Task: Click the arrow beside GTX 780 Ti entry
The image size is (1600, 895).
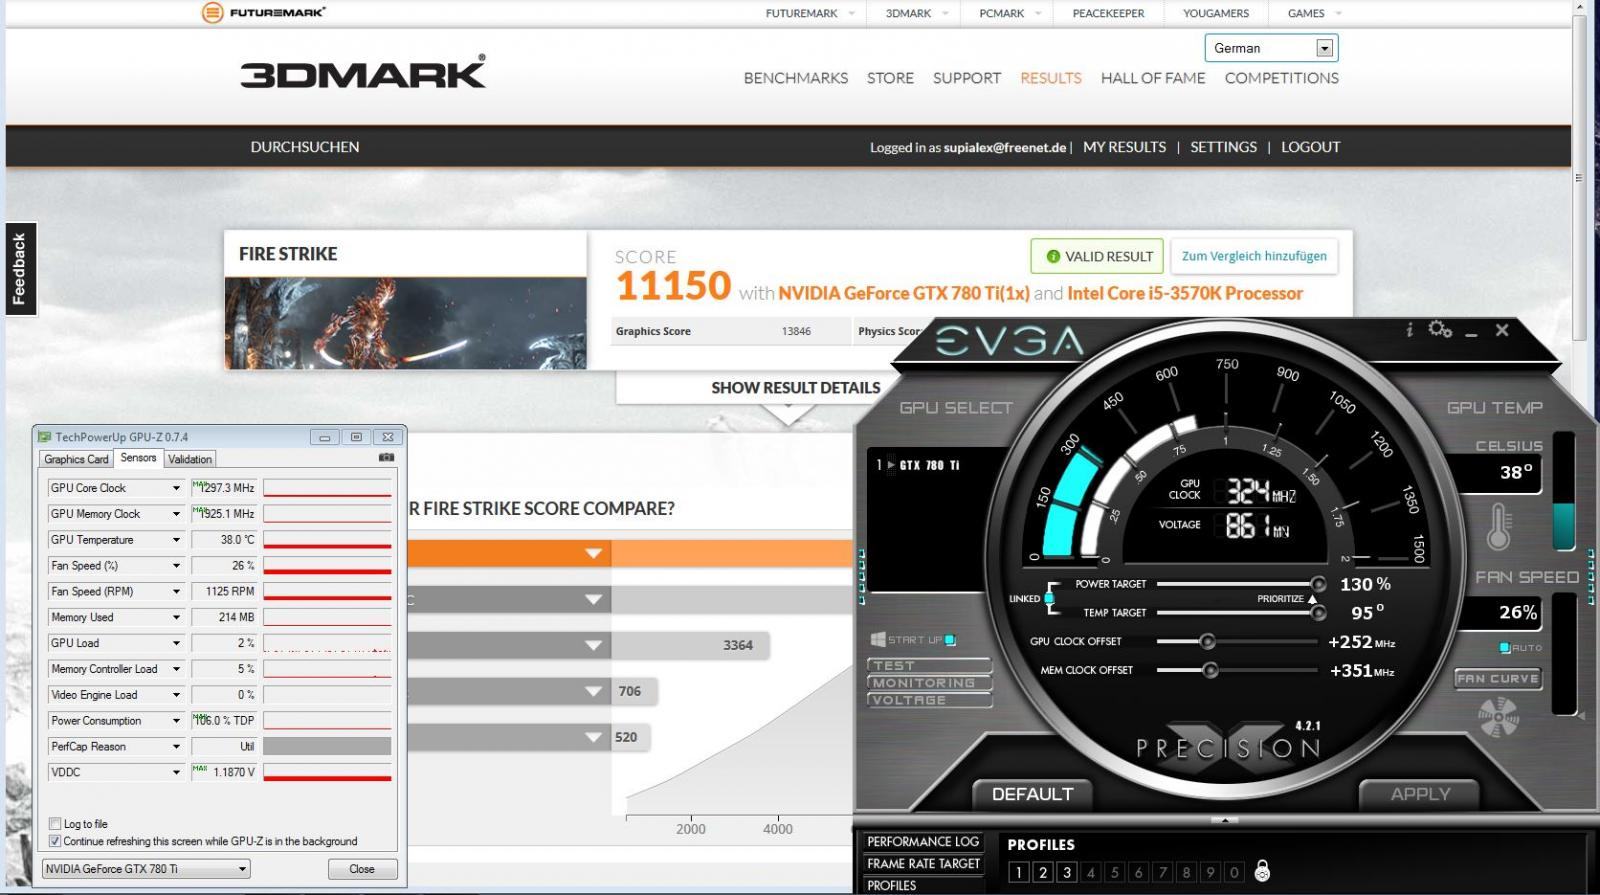Action: (890, 465)
